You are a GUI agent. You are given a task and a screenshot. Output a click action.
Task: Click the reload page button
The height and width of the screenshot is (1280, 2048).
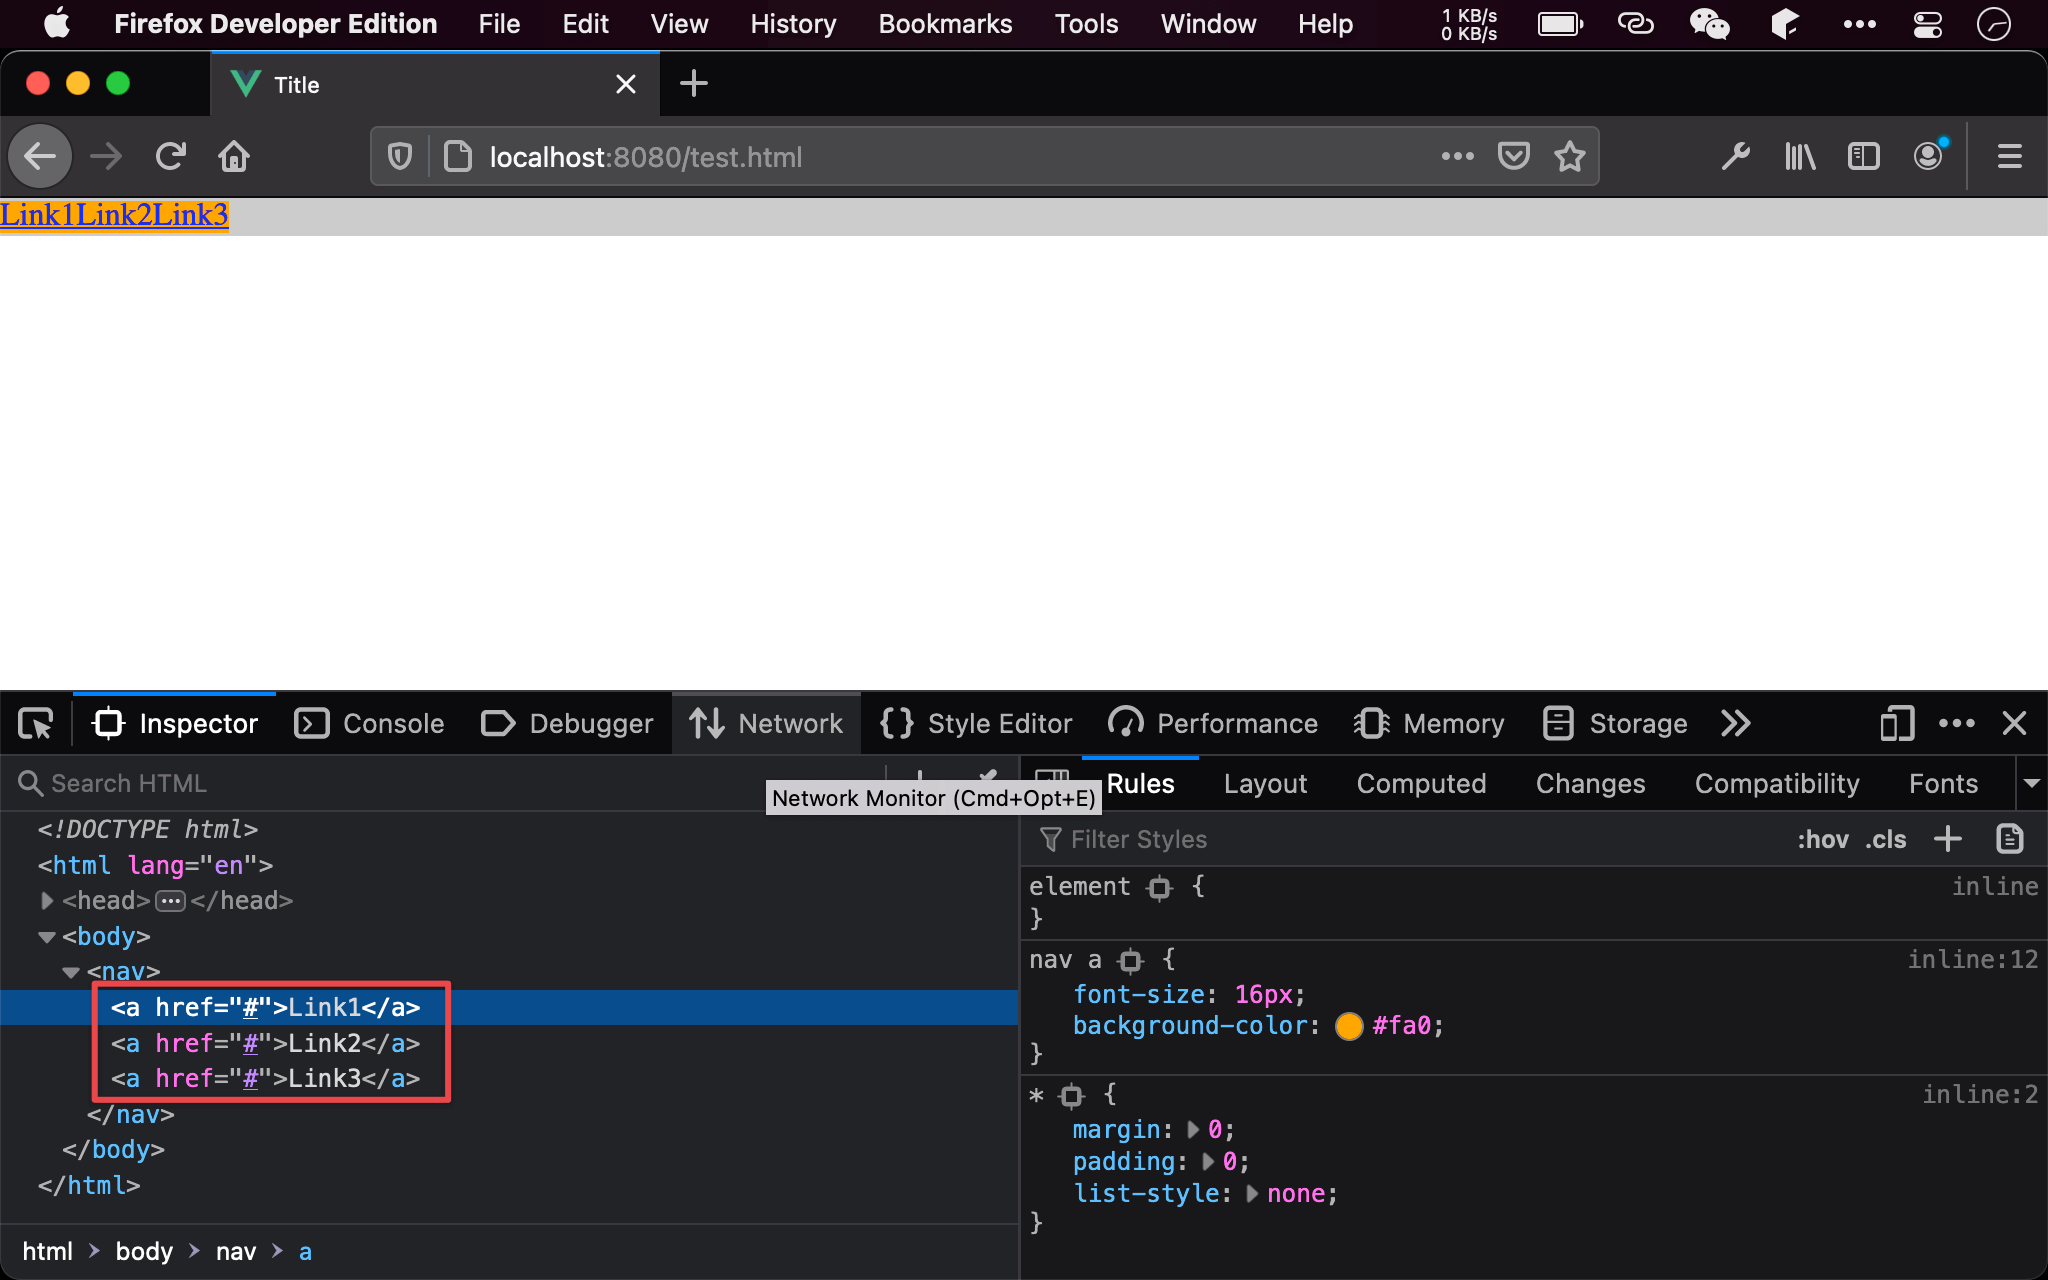pos(171,157)
